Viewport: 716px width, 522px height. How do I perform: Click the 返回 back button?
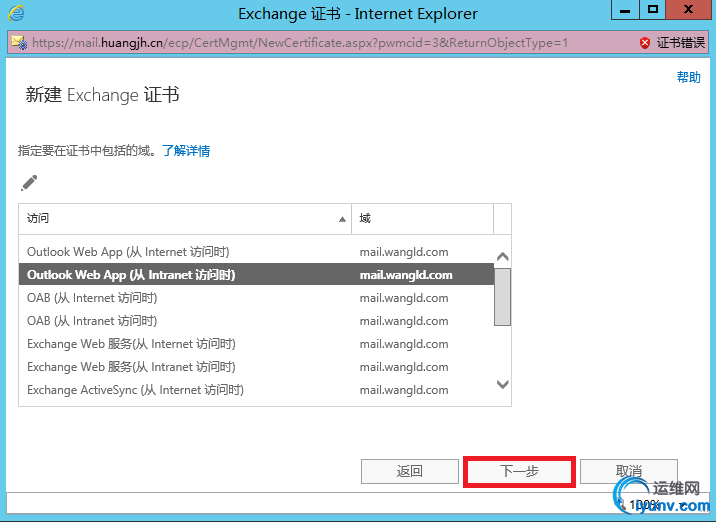tap(410, 471)
